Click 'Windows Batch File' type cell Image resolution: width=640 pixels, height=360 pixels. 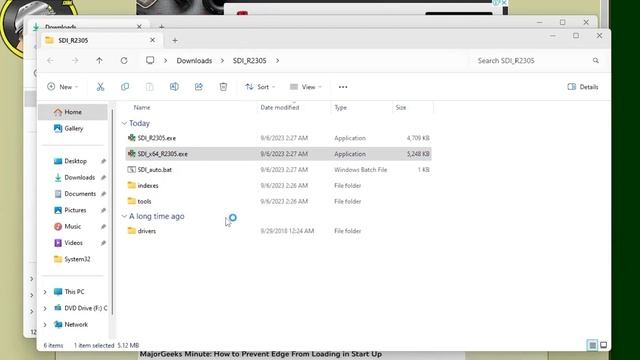click(x=360, y=169)
